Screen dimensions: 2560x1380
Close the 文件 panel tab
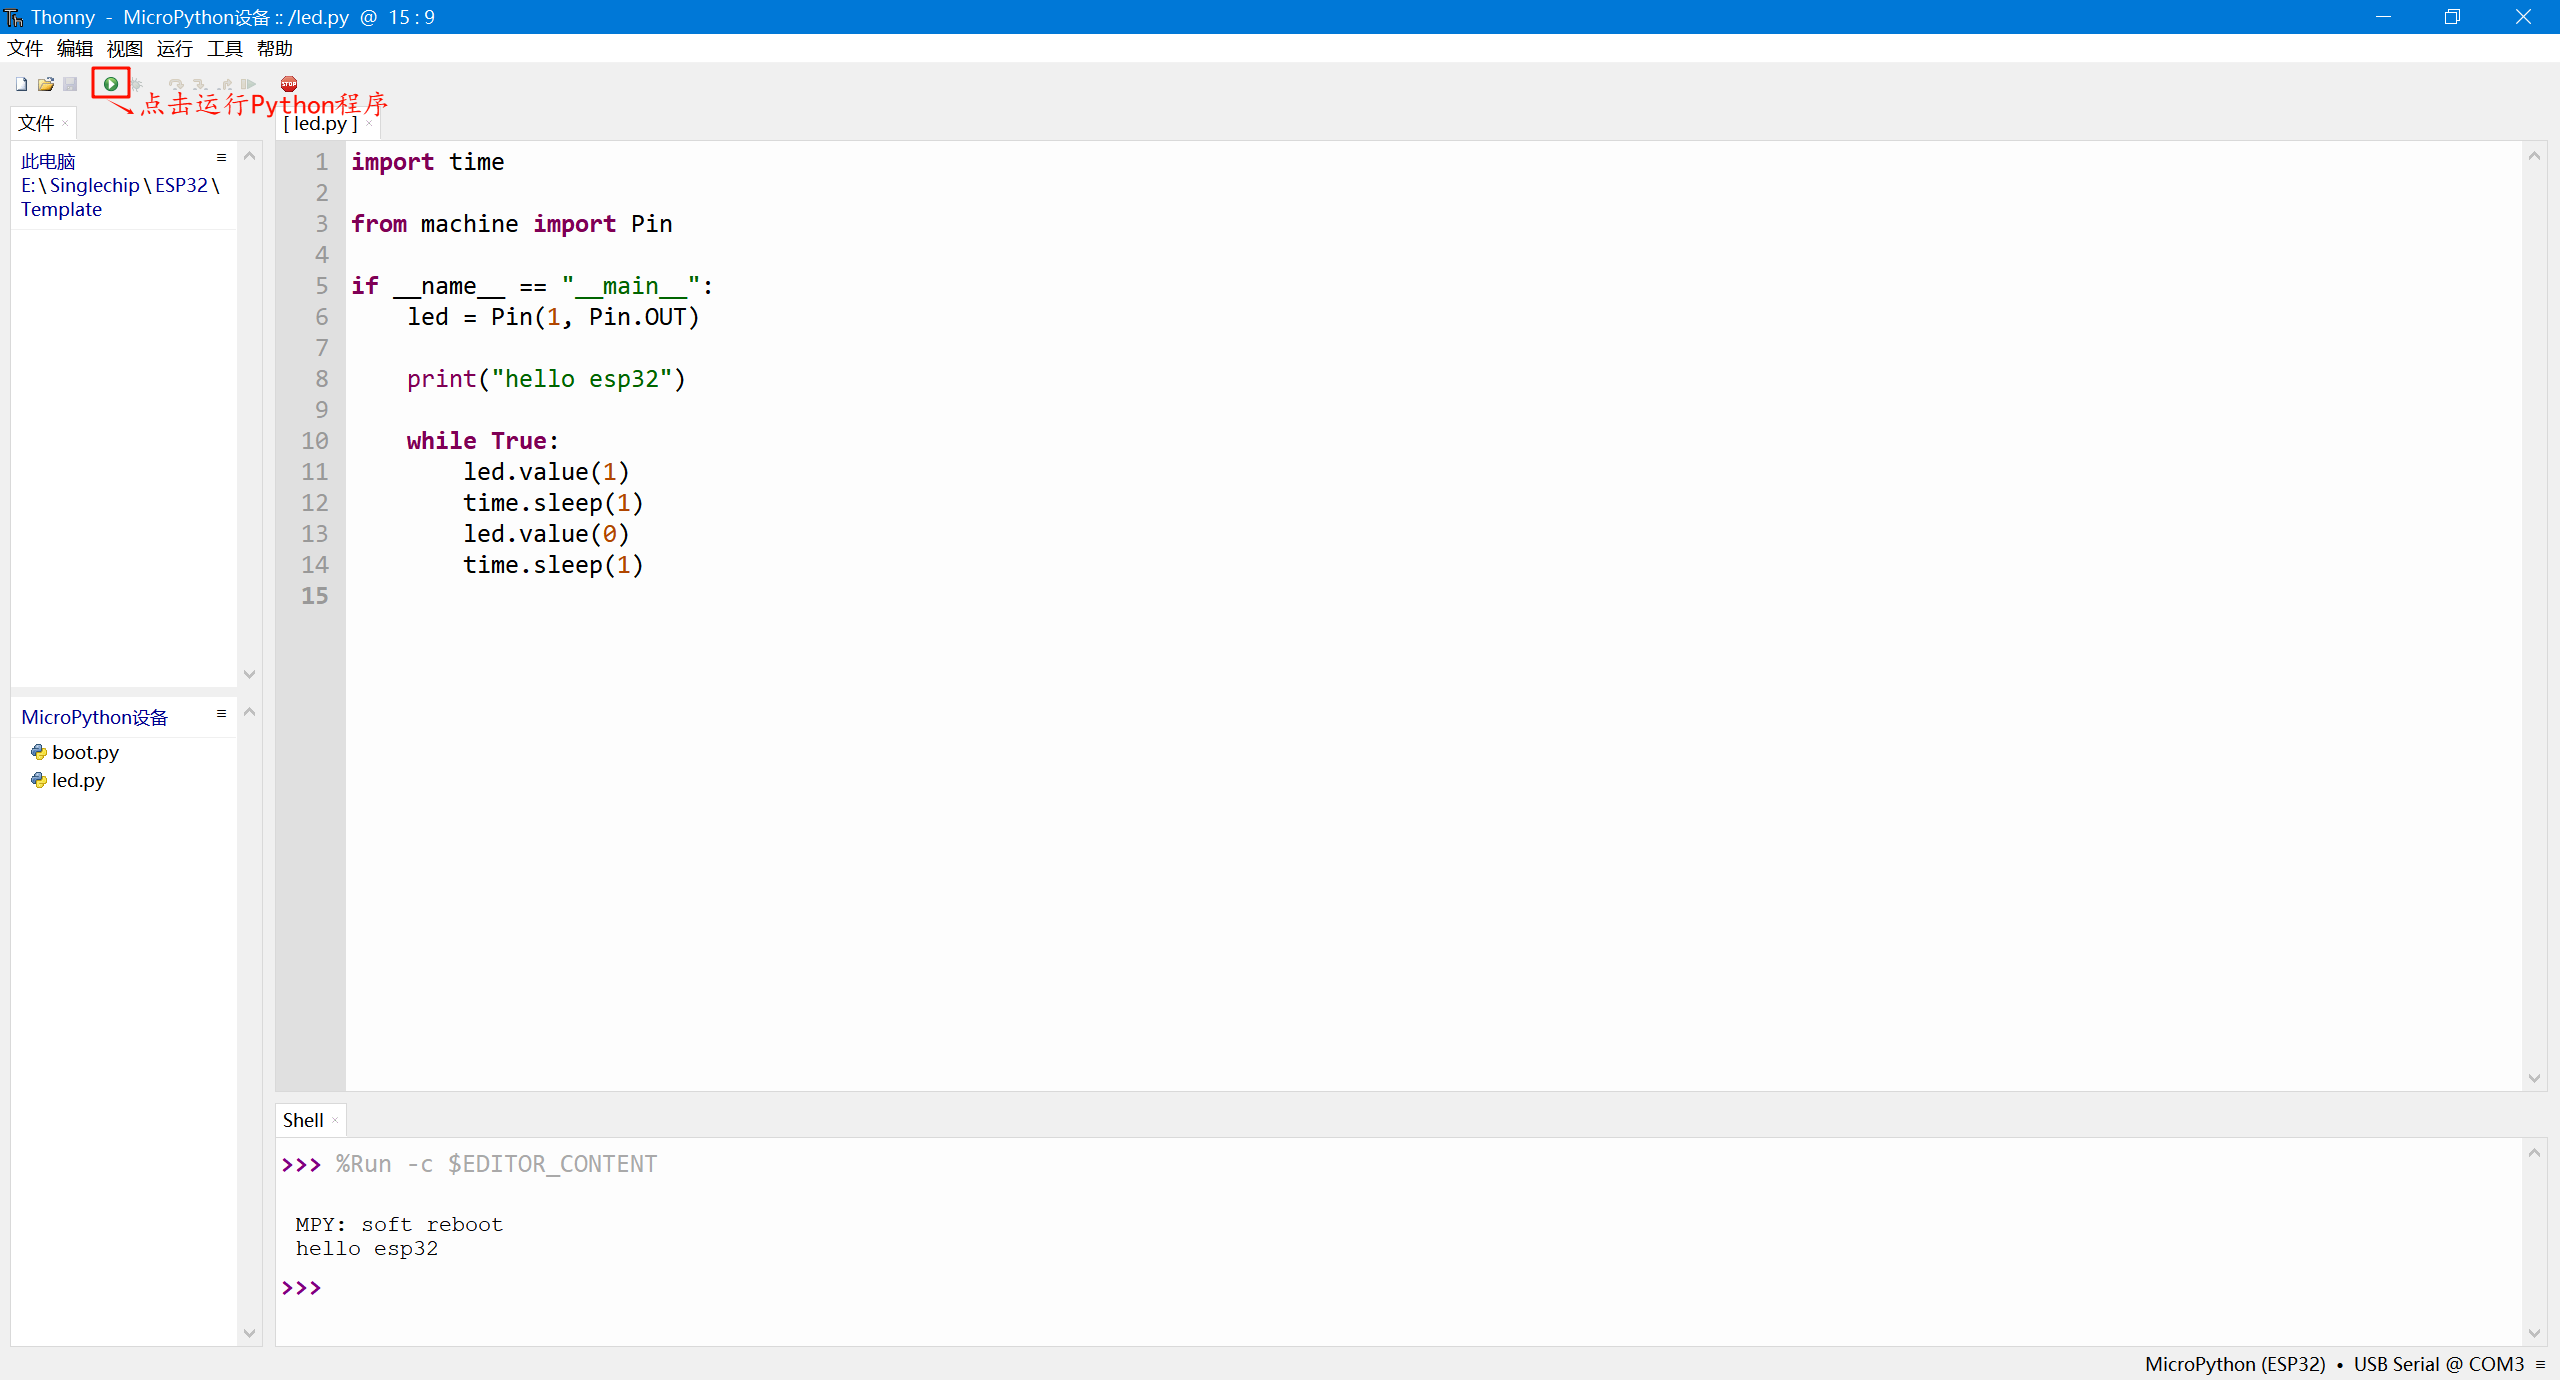click(x=65, y=123)
